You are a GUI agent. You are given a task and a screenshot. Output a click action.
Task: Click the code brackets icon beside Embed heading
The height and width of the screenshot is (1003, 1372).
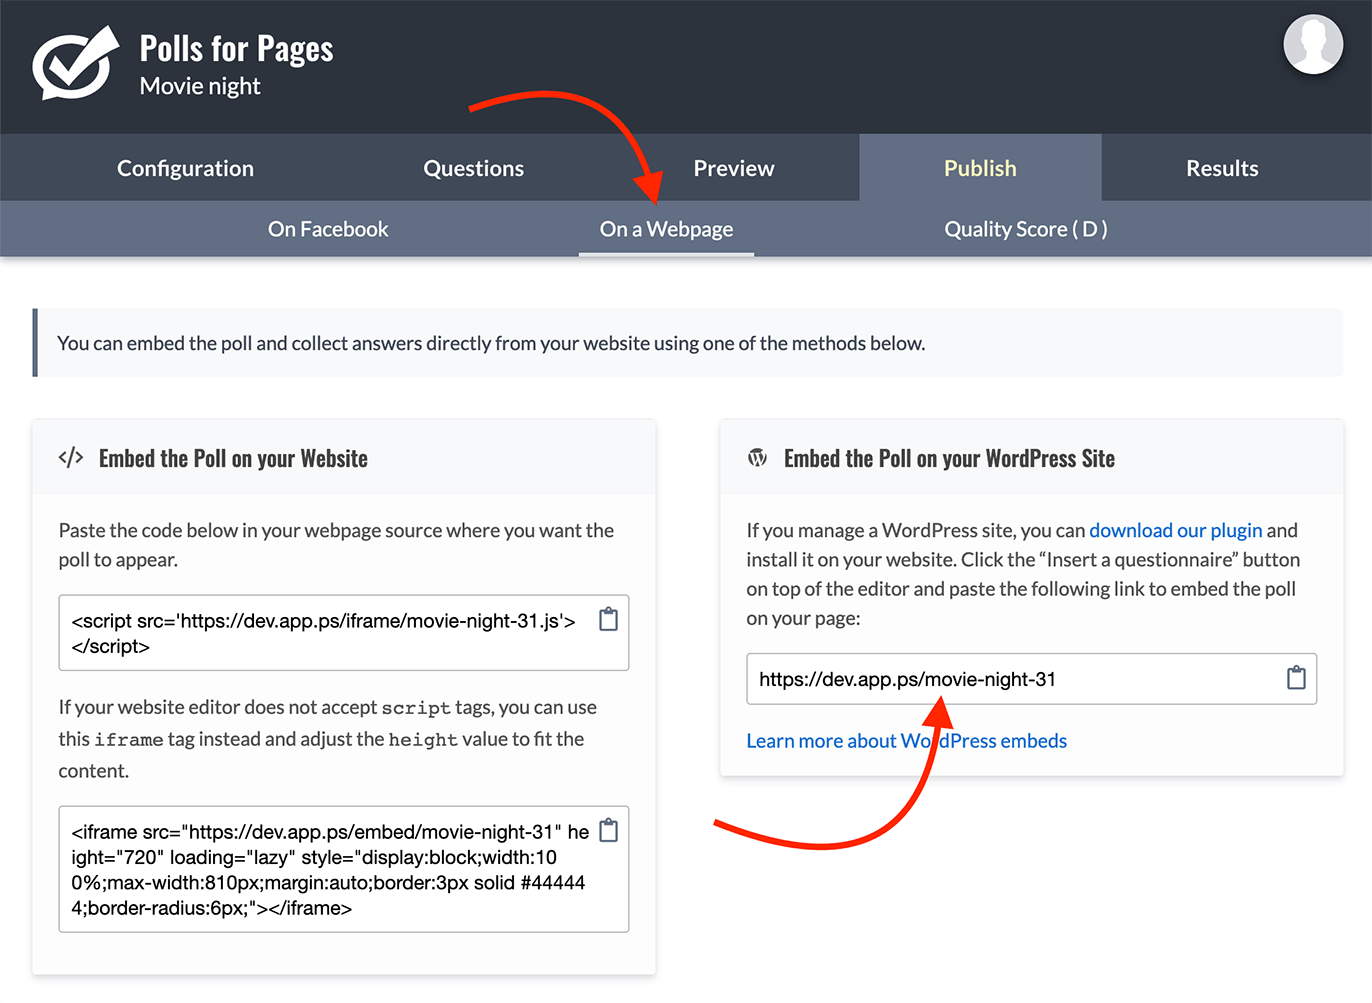(x=71, y=458)
